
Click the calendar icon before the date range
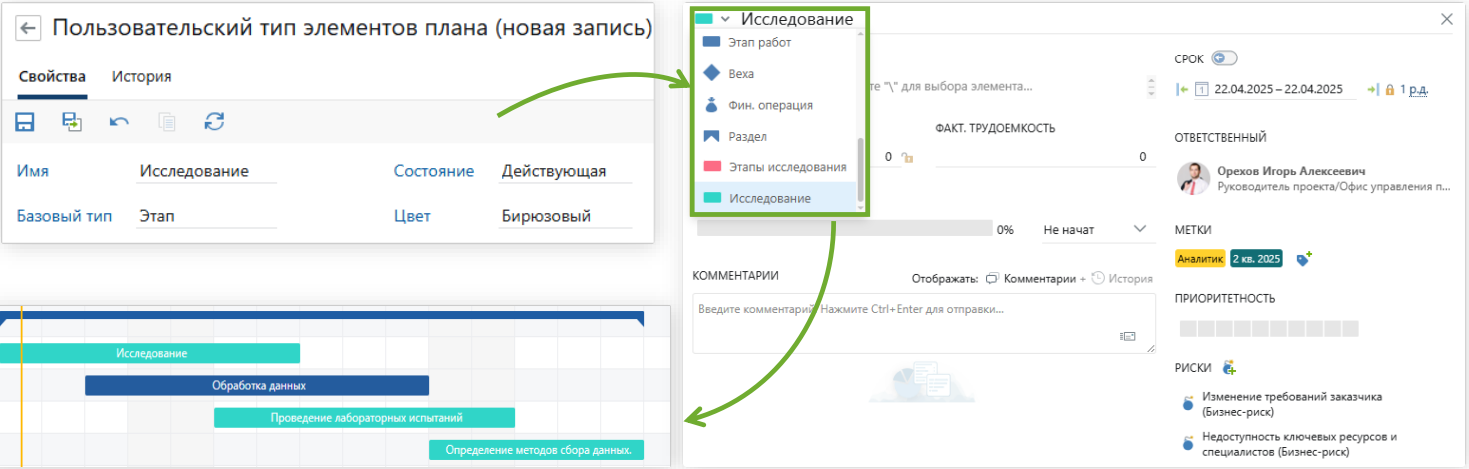pos(1202,90)
